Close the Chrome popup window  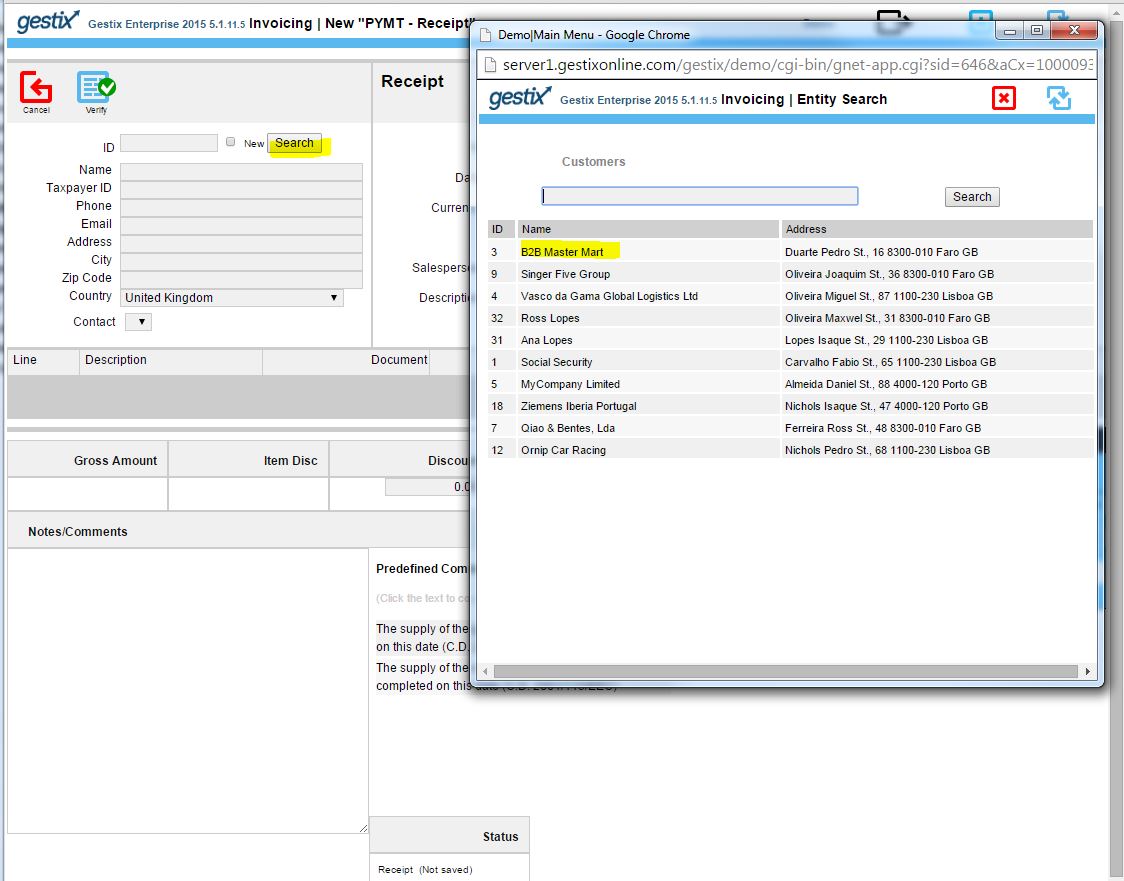1073,30
